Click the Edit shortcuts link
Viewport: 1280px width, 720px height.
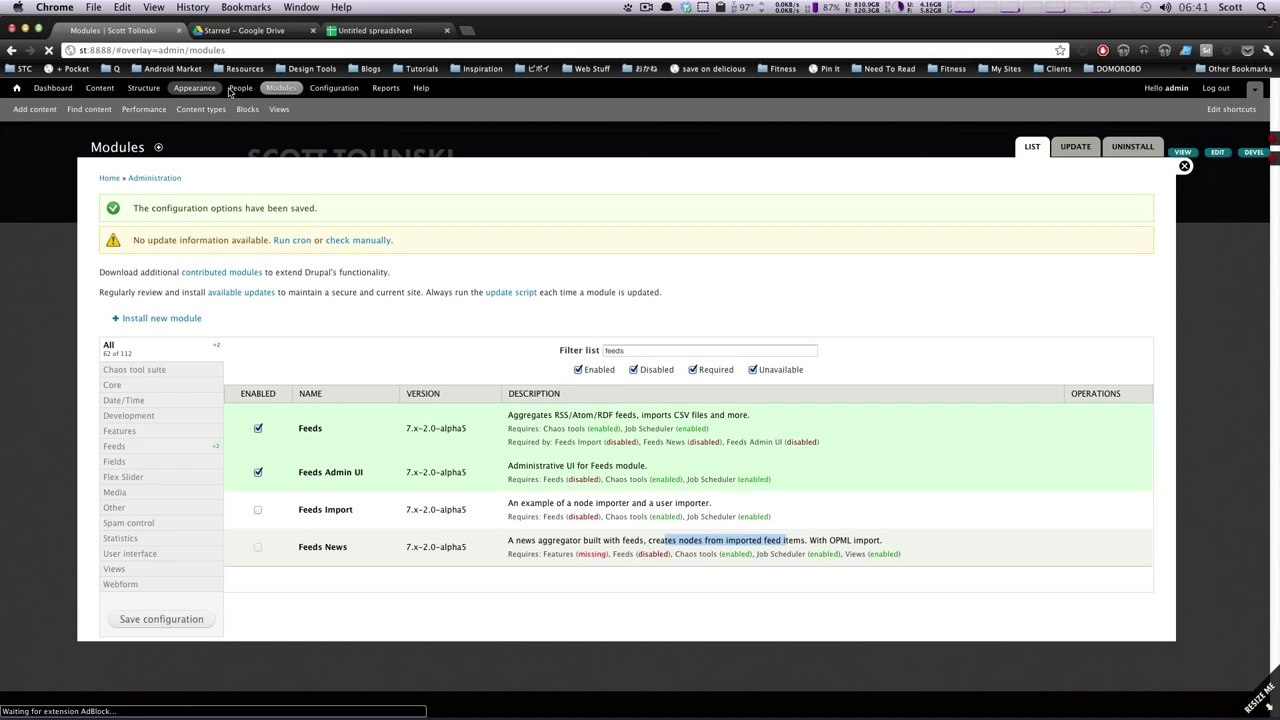tap(1231, 109)
